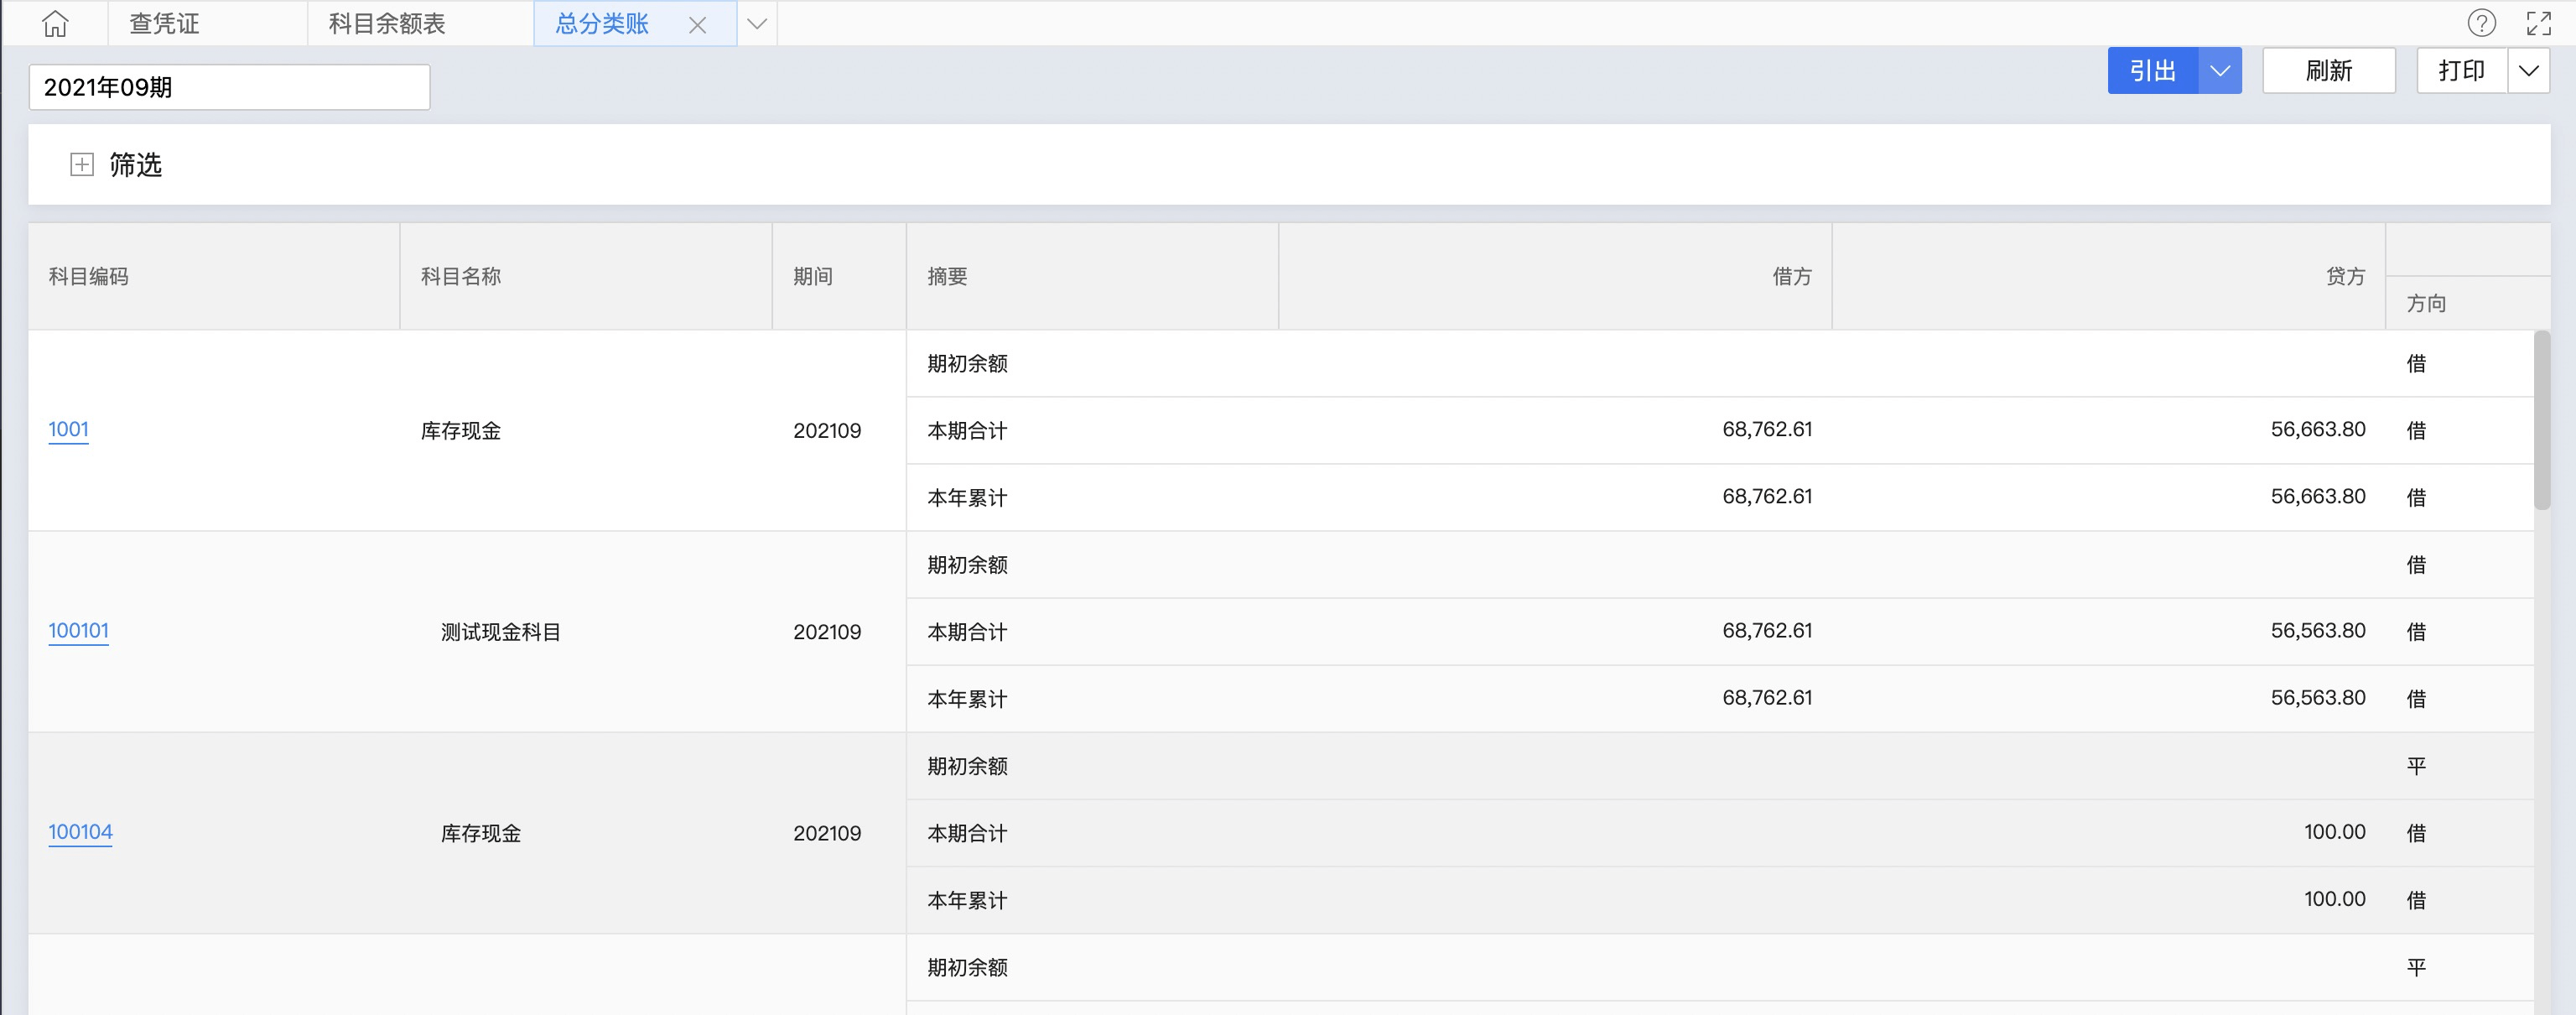Expand the 筛选 filter panel
2576x1015 pixels.
(82, 165)
